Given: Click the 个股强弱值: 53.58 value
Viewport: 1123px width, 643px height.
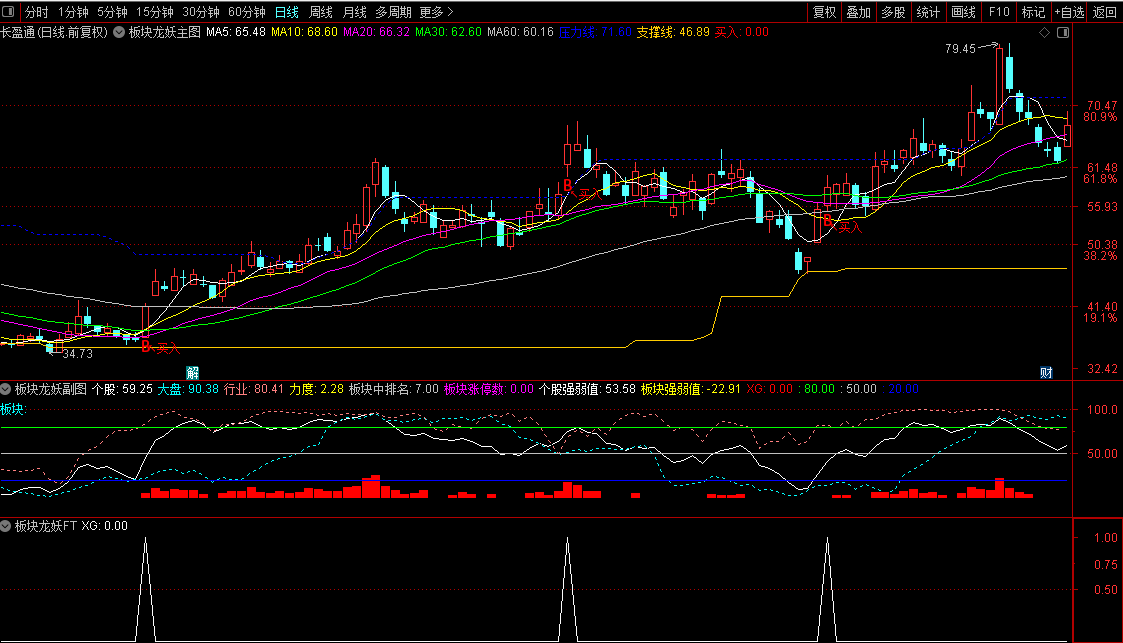Looking at the screenshot, I should coord(587,389).
